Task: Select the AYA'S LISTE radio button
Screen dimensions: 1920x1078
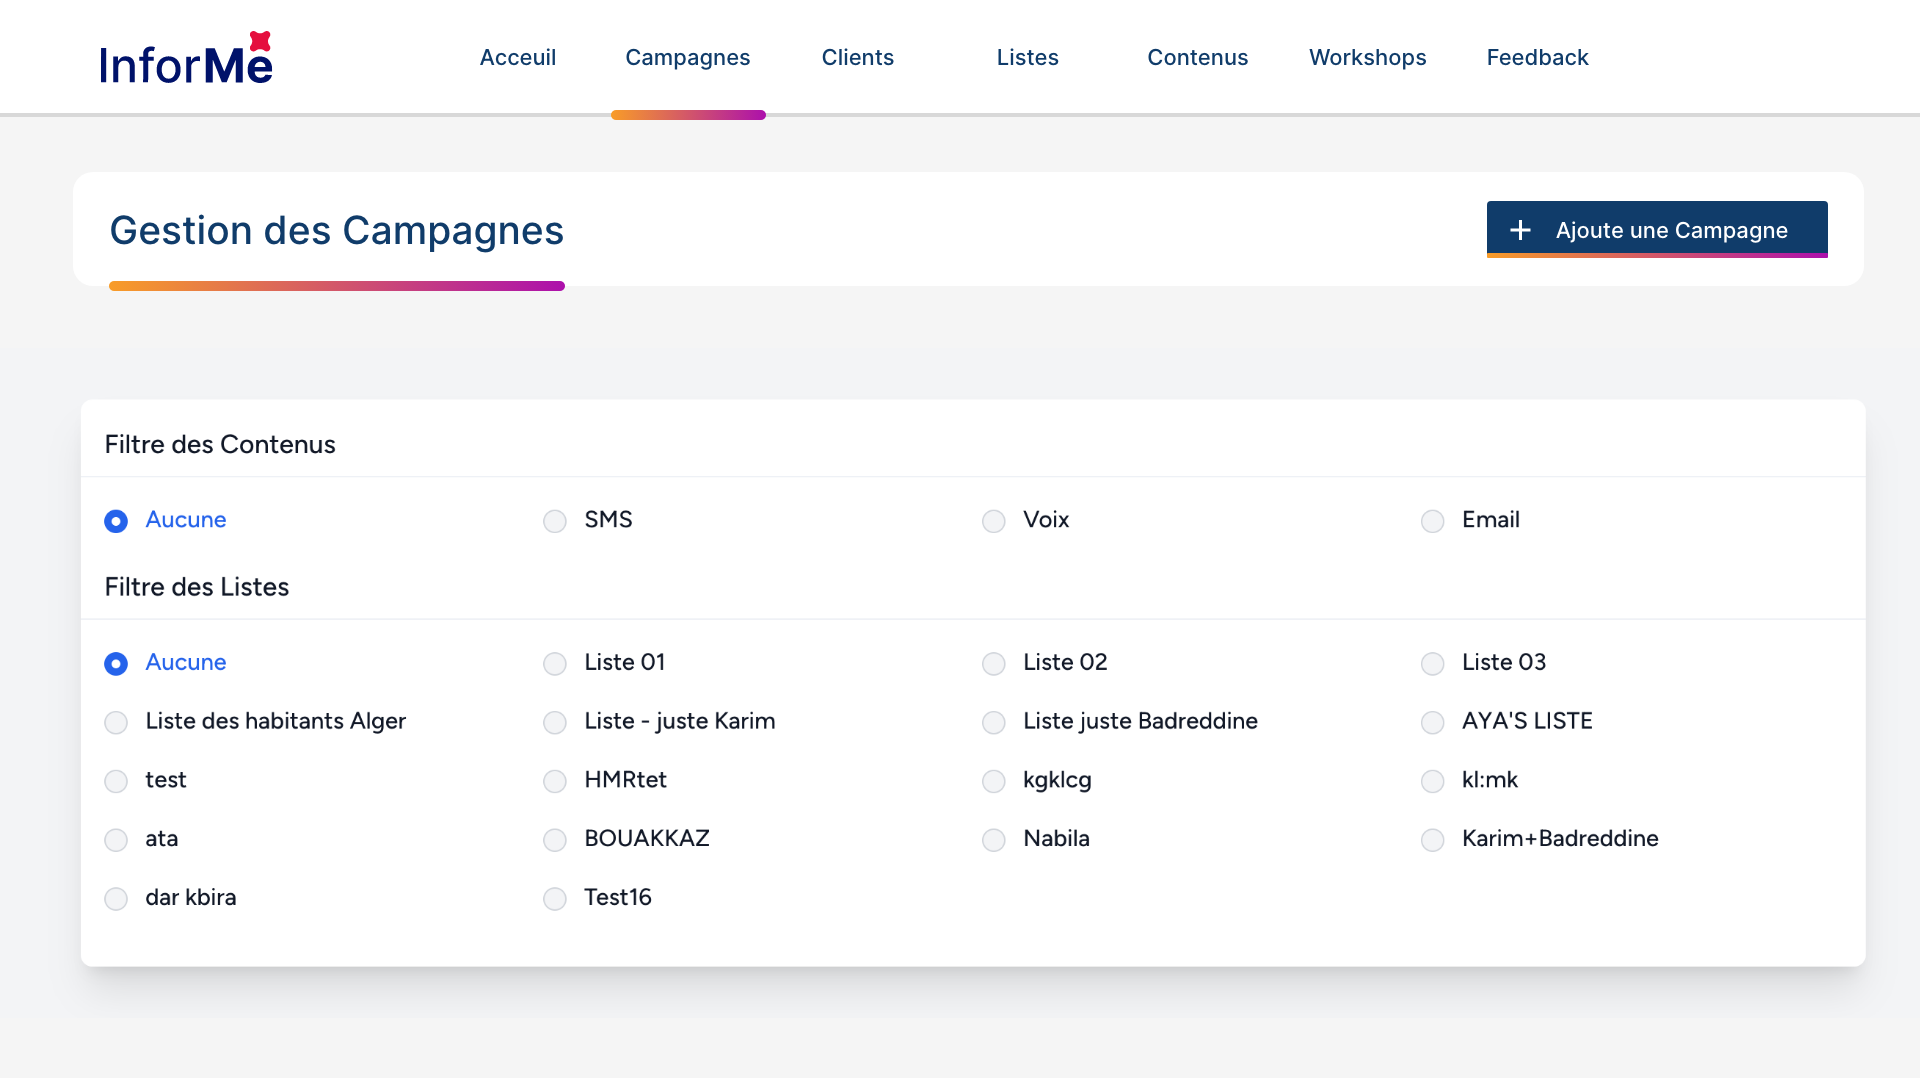Action: tap(1433, 723)
